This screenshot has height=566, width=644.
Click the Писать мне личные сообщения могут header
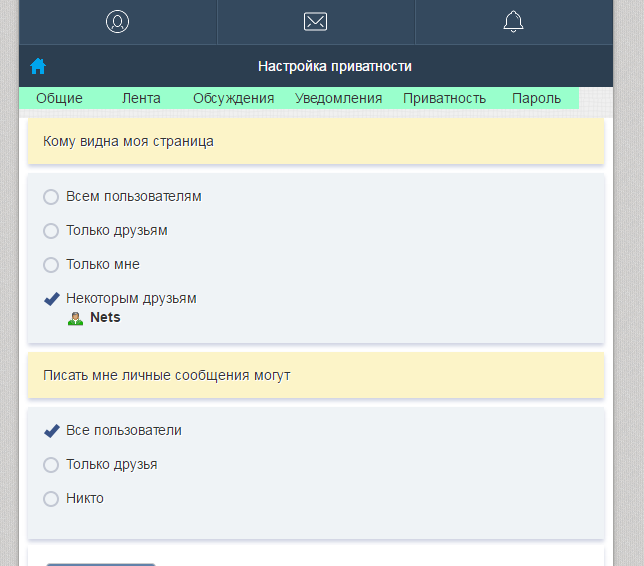(x=316, y=375)
